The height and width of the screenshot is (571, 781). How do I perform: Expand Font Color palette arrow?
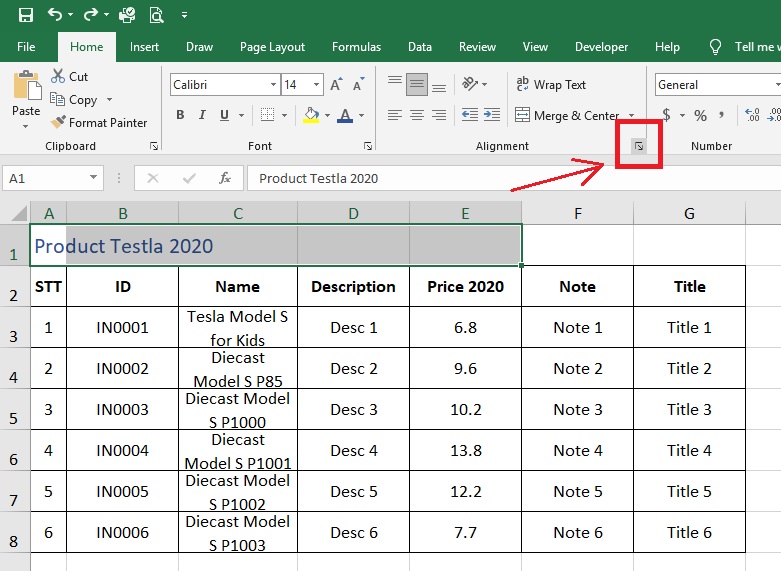point(362,116)
